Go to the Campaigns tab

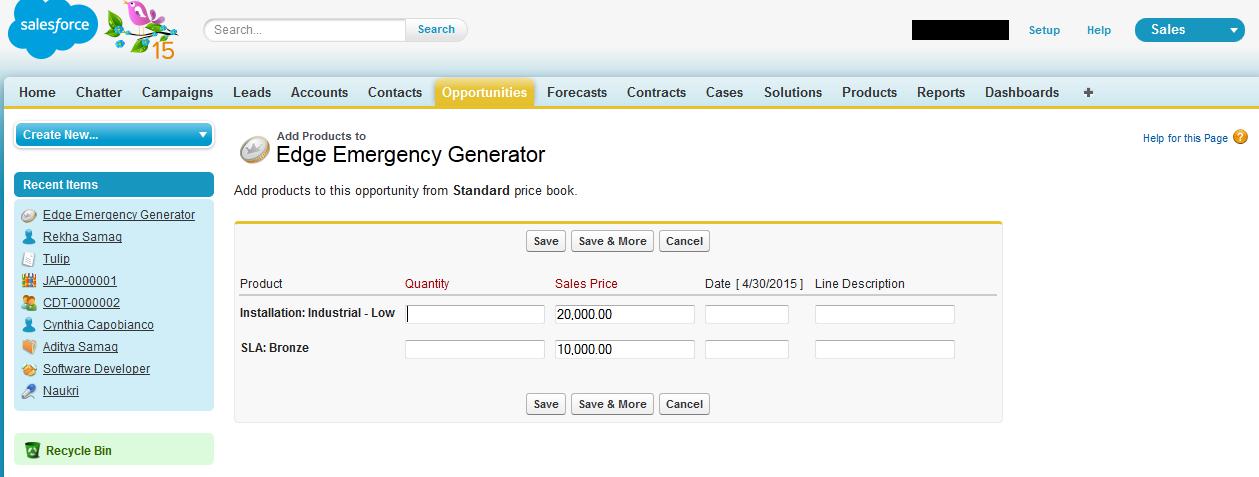[177, 92]
